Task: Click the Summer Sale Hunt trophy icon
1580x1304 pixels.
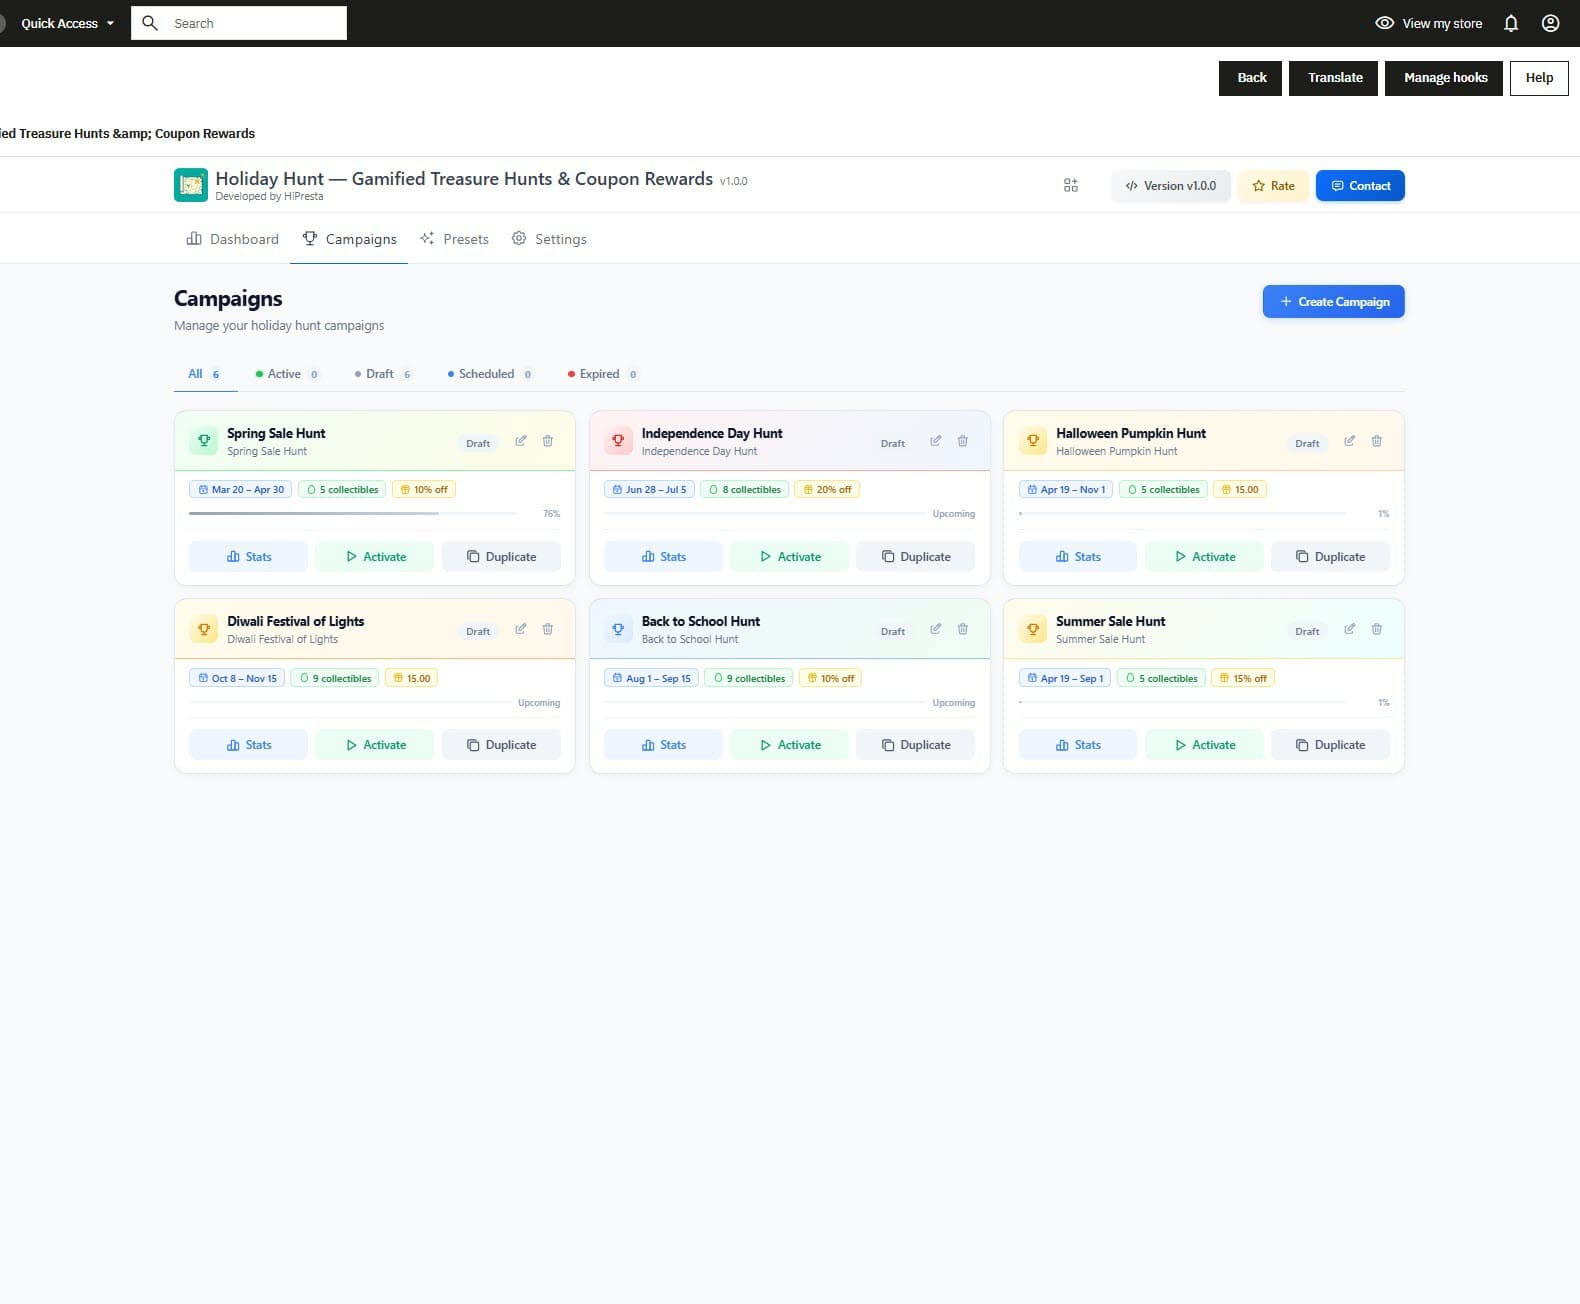Action: tap(1033, 629)
